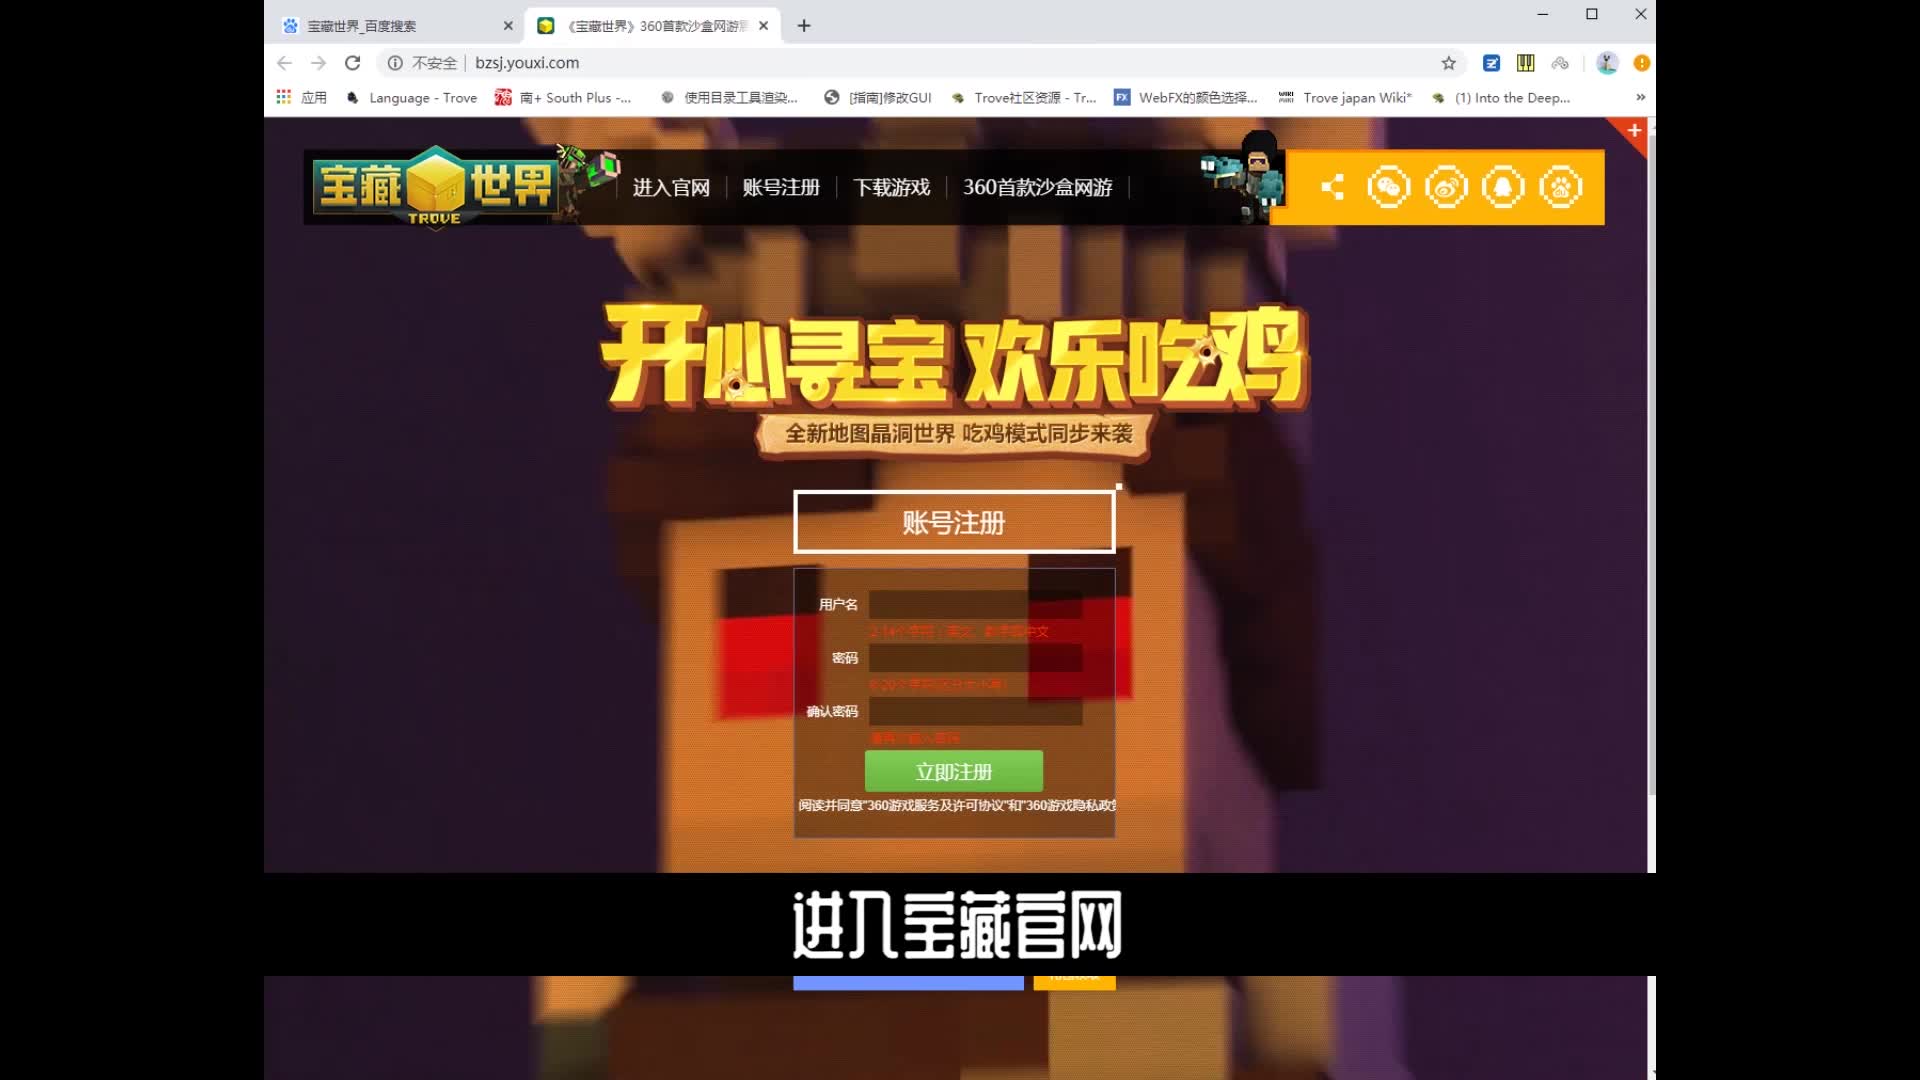This screenshot has width=1920, height=1080.
Task: Click the 账号注册 nav registration link
Action: tap(779, 186)
